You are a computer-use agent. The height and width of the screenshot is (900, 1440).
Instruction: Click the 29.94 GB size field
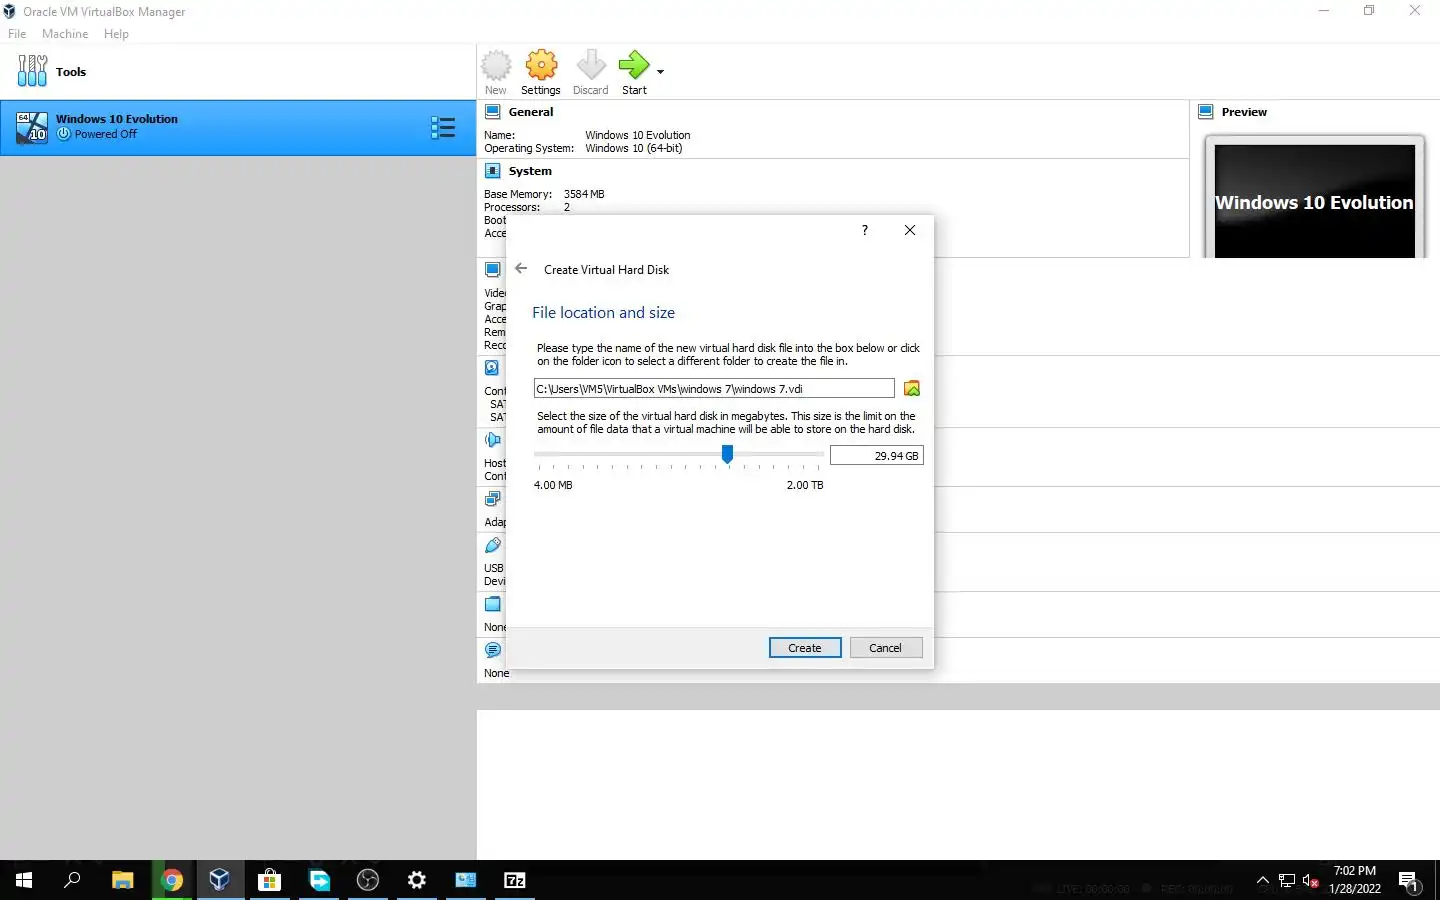click(x=876, y=456)
